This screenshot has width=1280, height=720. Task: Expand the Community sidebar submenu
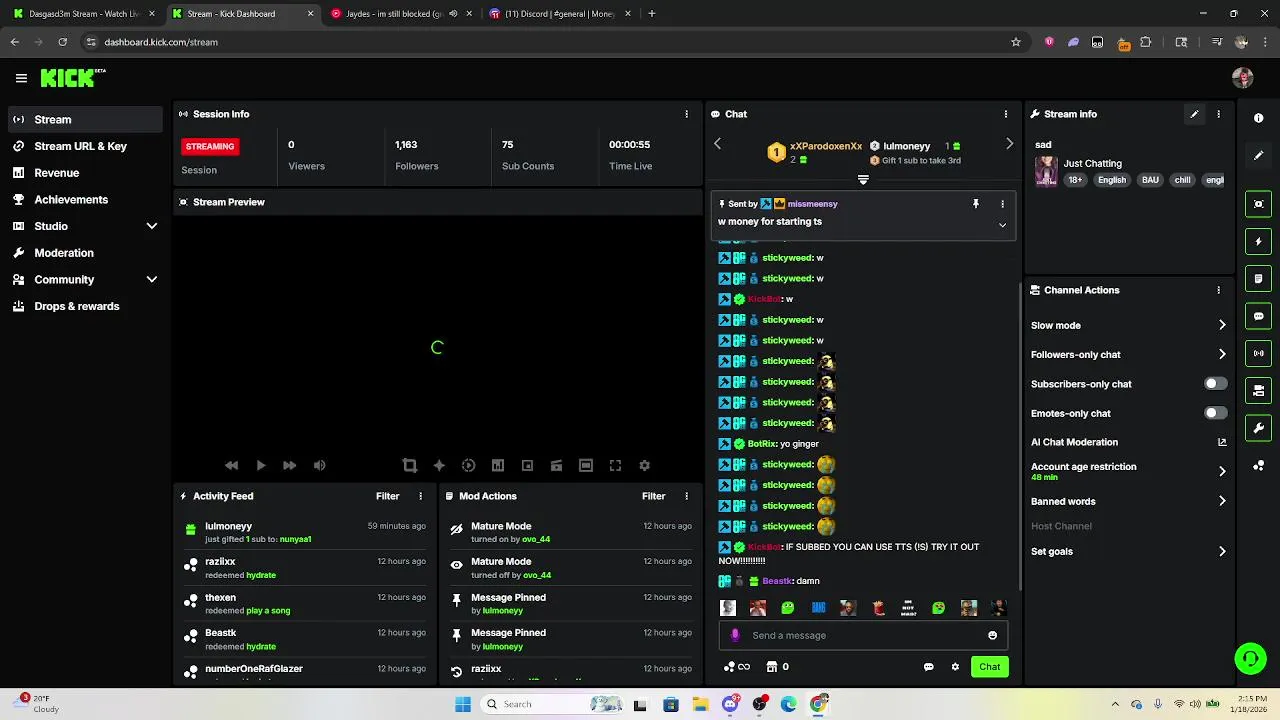pos(152,280)
